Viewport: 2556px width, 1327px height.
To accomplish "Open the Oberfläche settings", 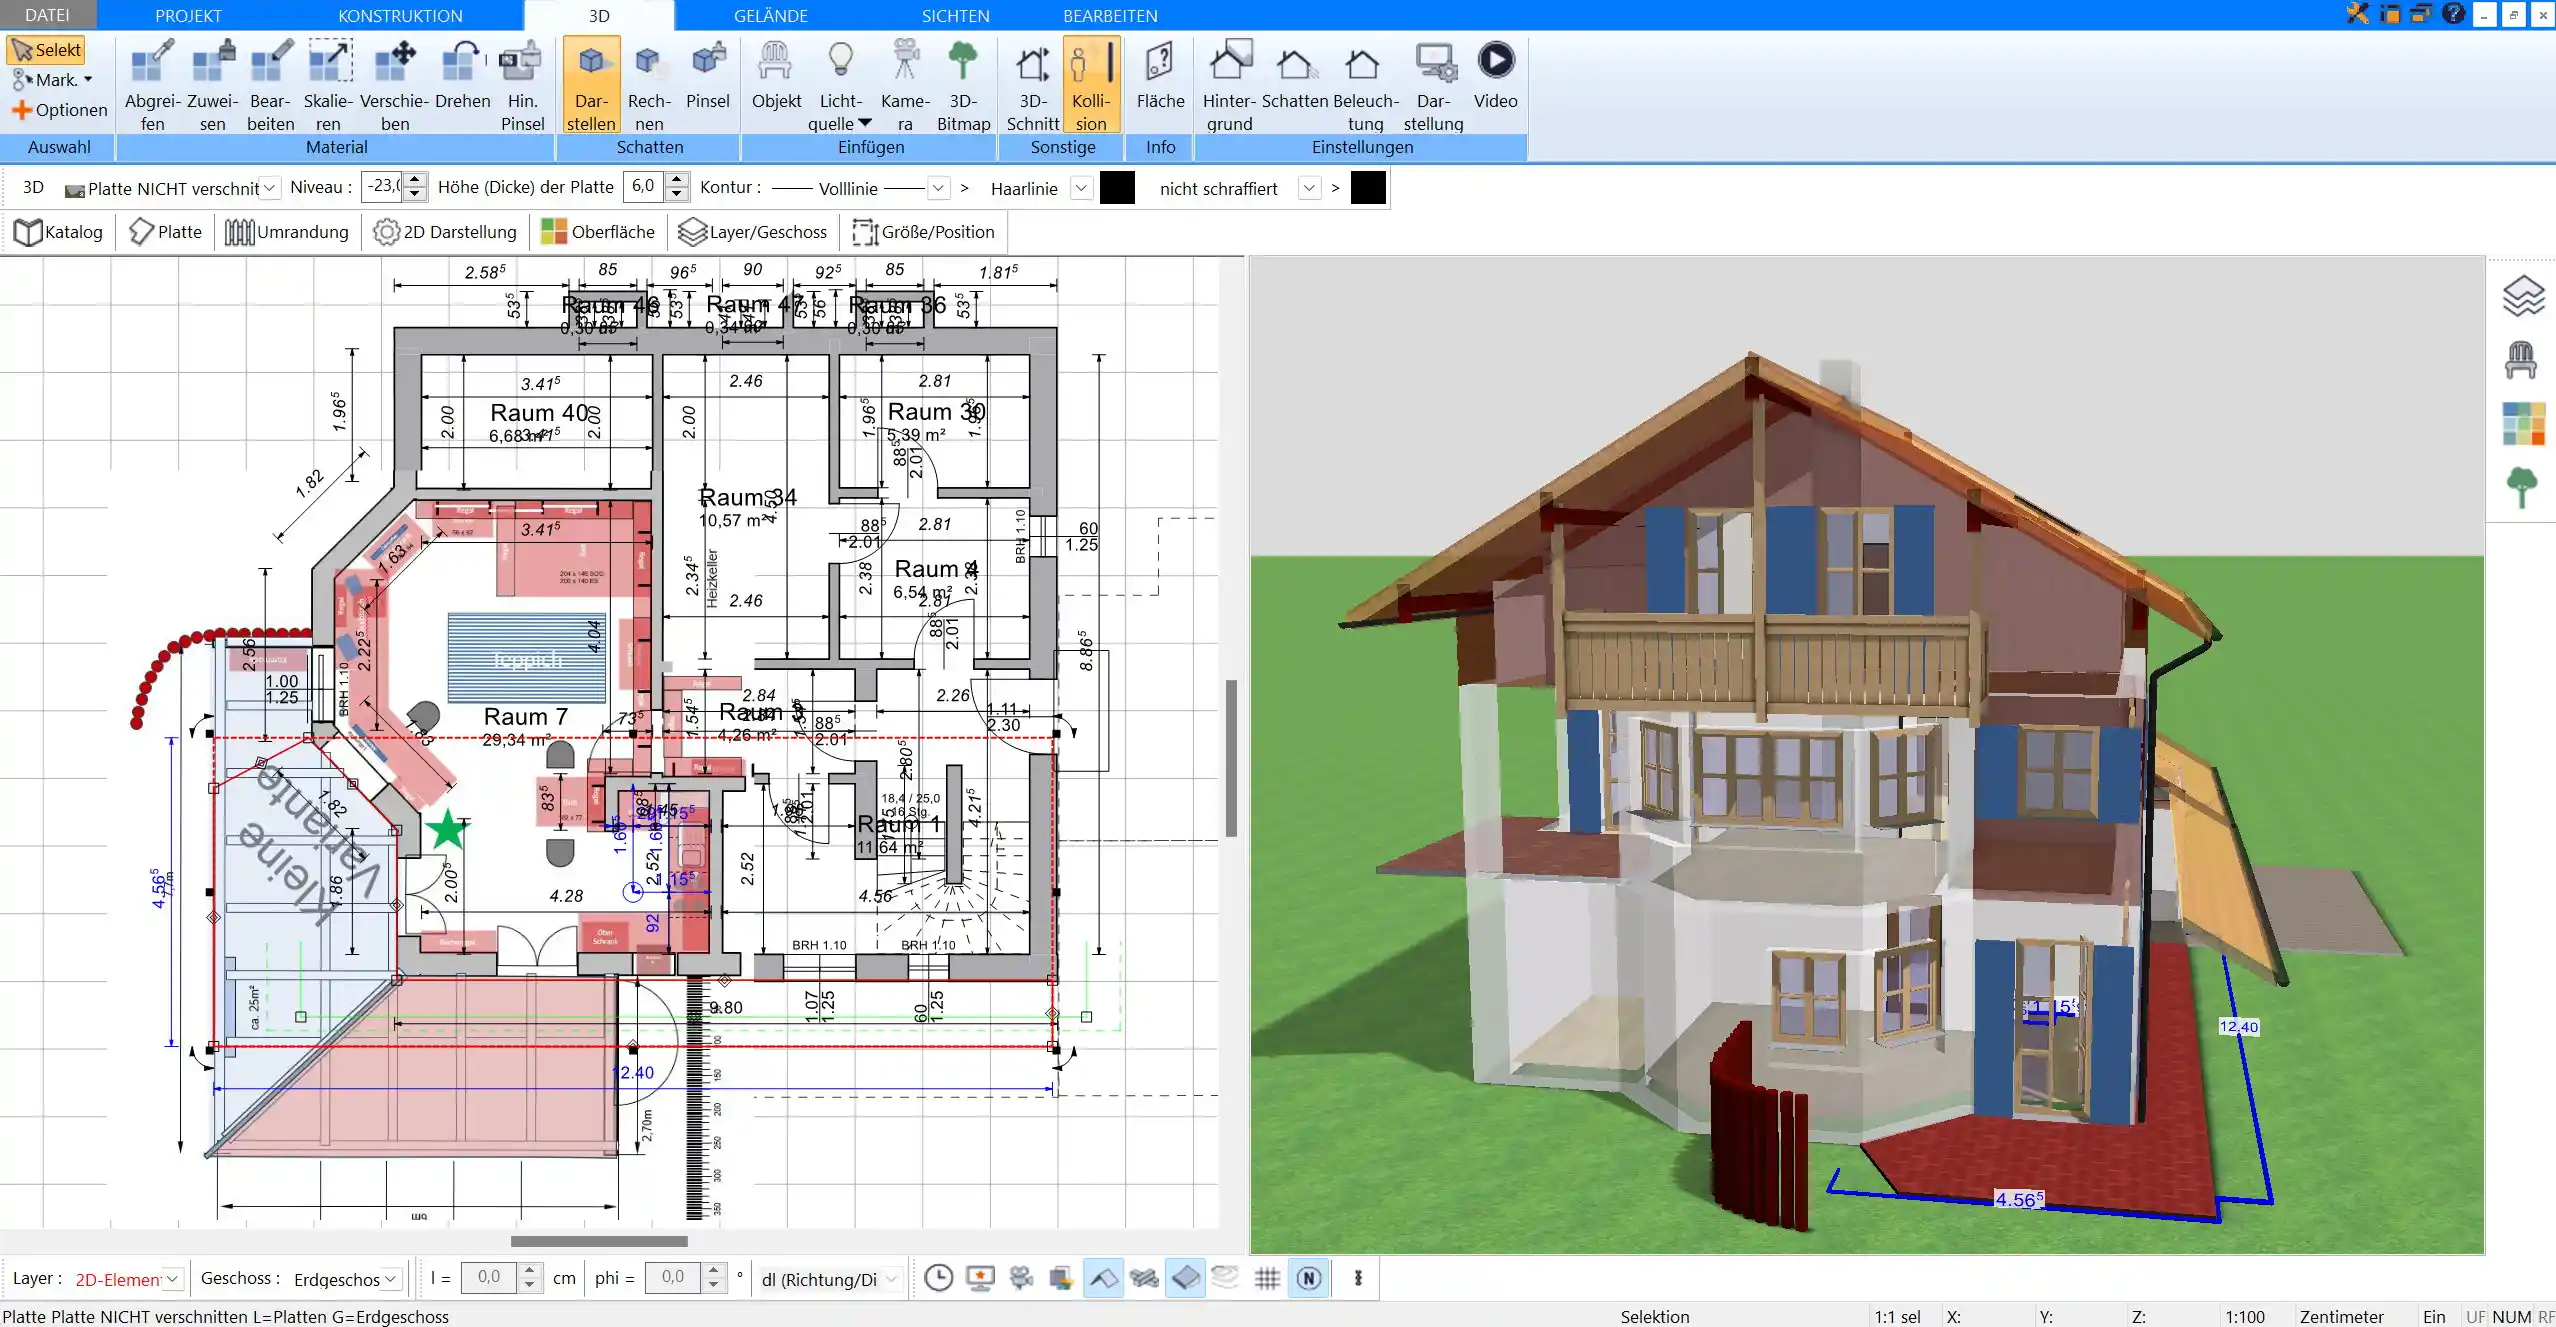I will click(598, 232).
